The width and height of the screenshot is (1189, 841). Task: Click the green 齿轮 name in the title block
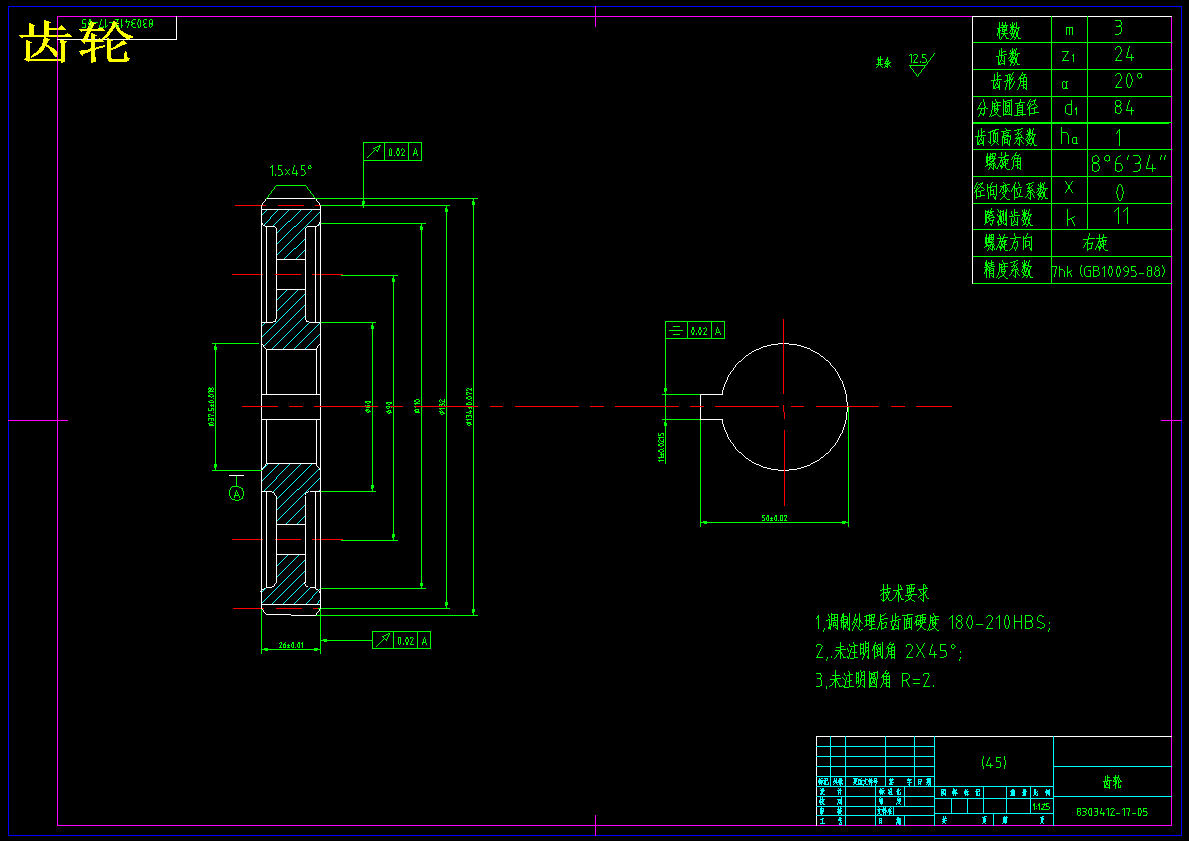(x=1112, y=782)
